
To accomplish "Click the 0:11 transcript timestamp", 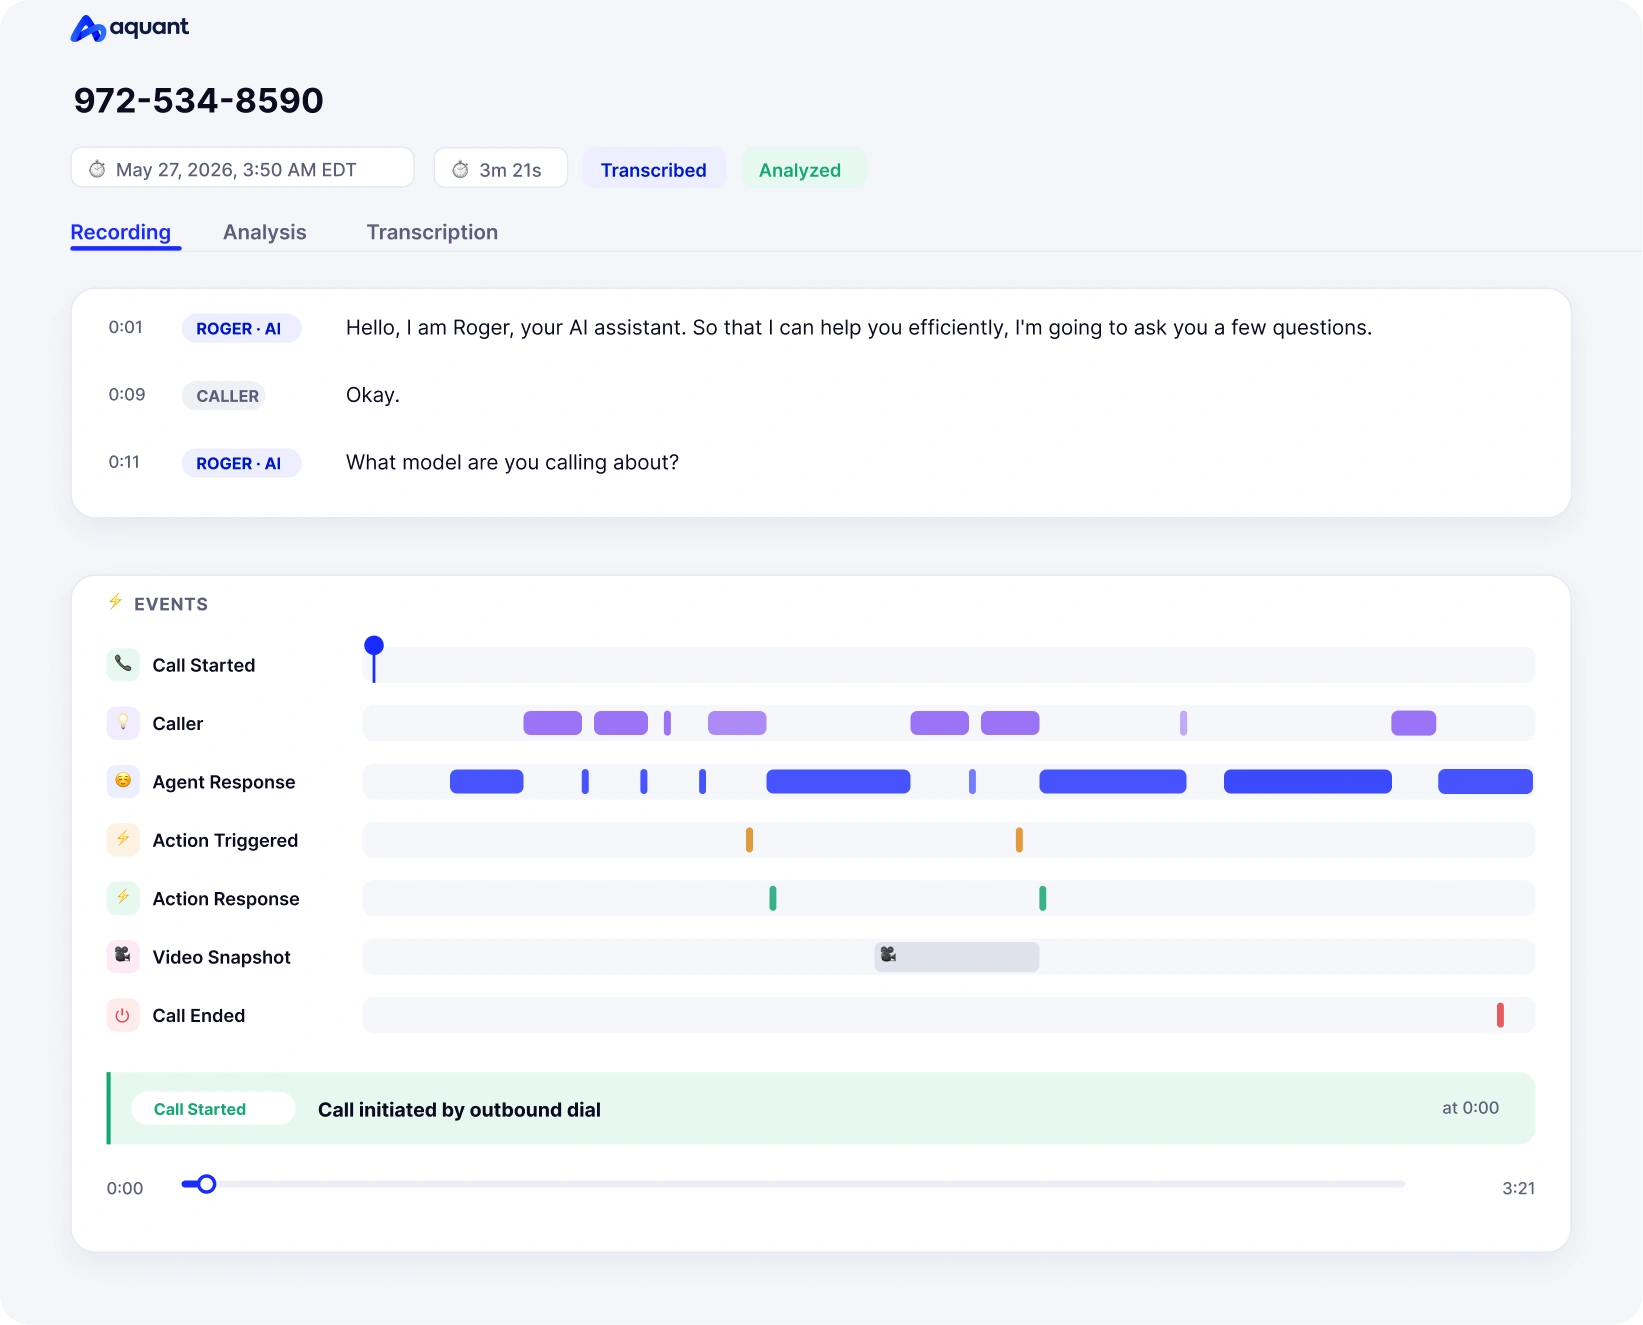I will [124, 462].
